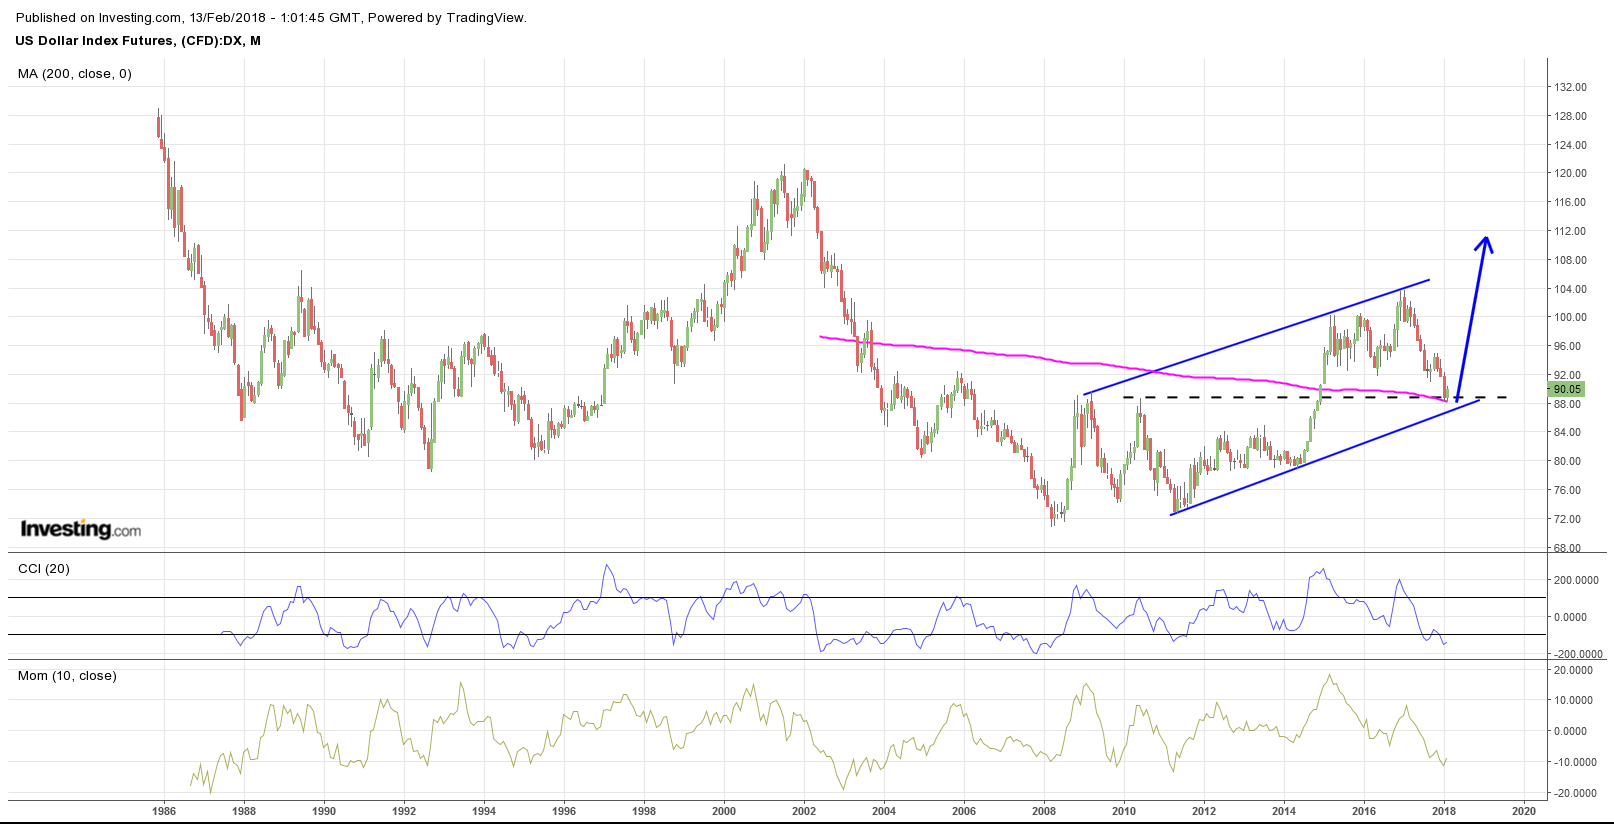Click the 2000 label on the time axis
Image resolution: width=1614 pixels, height=824 pixels.
[724, 811]
